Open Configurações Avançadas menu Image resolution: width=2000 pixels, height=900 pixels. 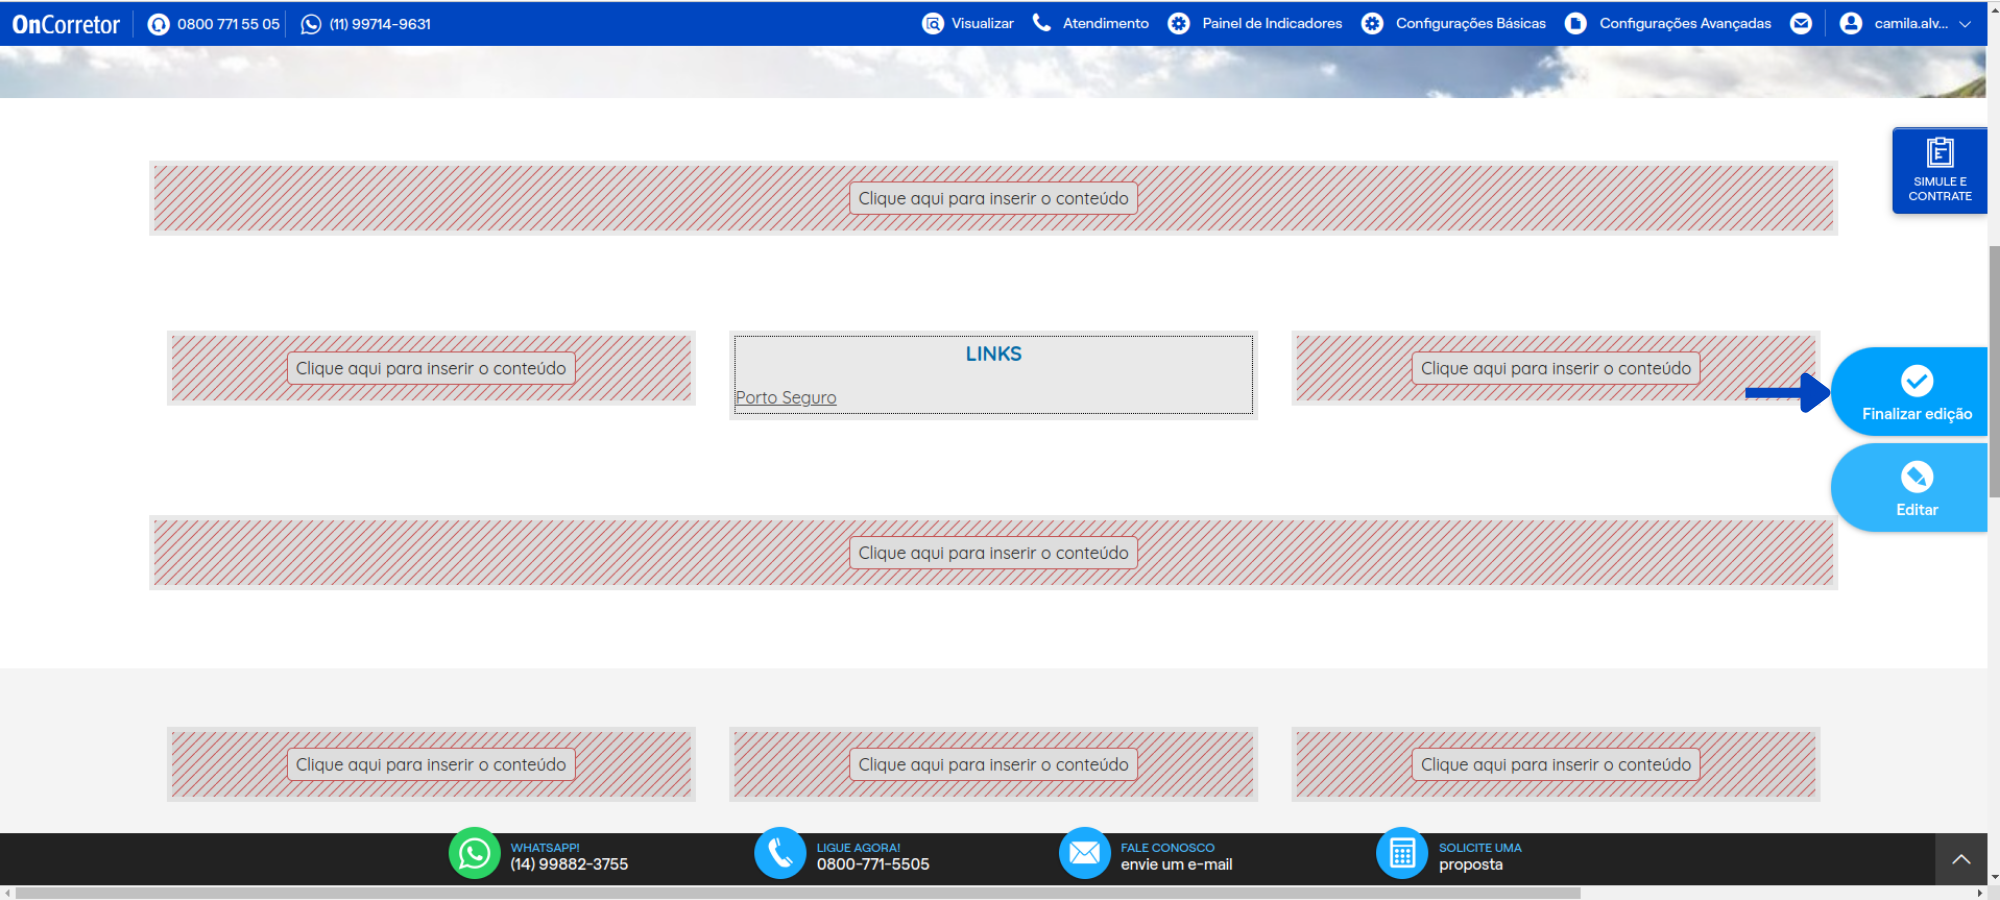tap(1669, 24)
